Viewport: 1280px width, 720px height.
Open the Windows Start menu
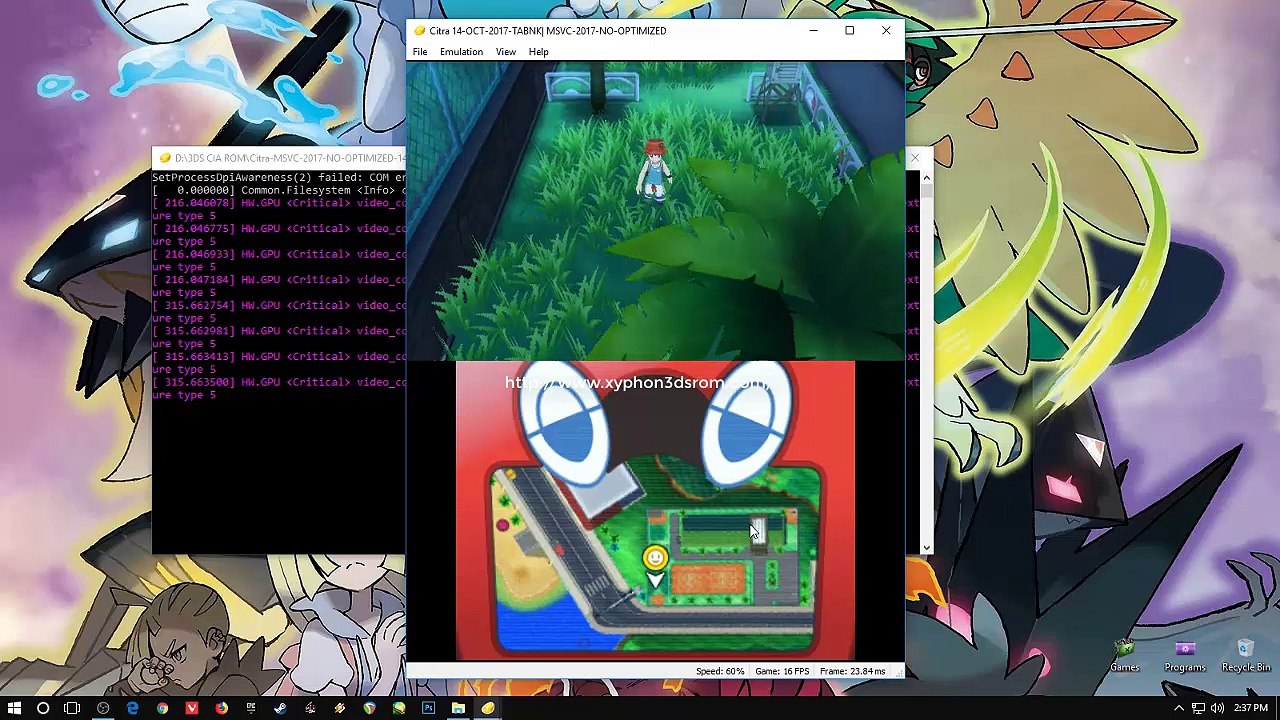(x=14, y=708)
